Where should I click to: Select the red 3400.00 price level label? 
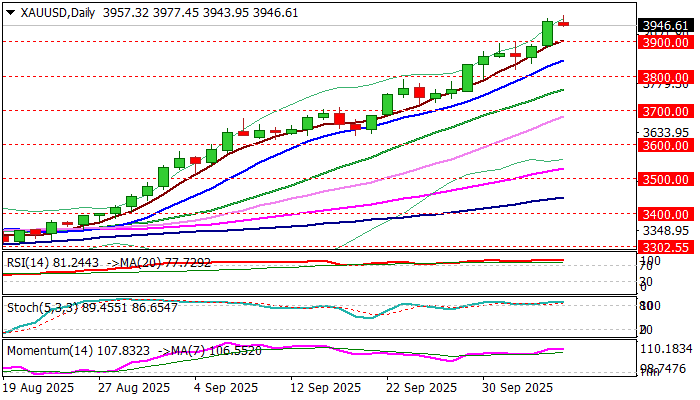pyautogui.click(x=666, y=214)
